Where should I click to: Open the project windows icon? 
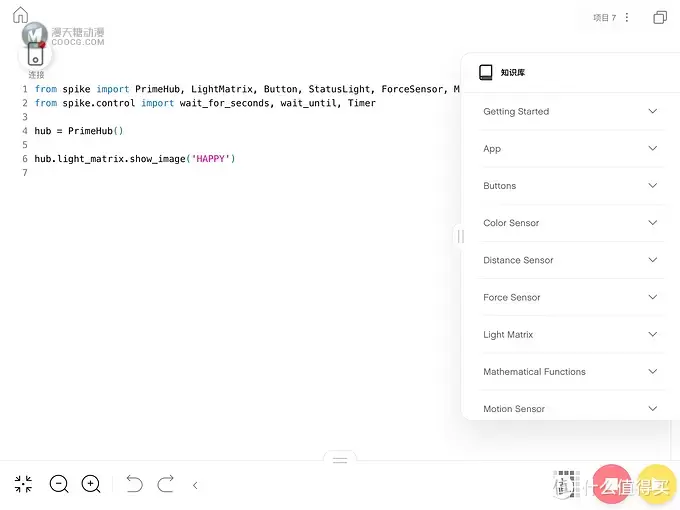click(660, 17)
